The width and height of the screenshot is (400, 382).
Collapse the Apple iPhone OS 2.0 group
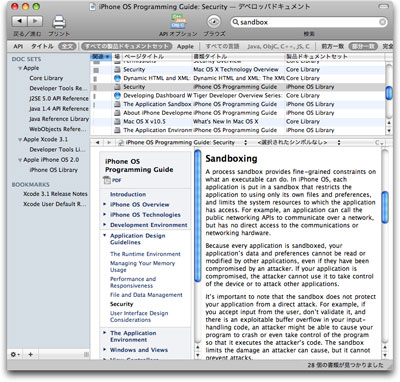point(20,160)
